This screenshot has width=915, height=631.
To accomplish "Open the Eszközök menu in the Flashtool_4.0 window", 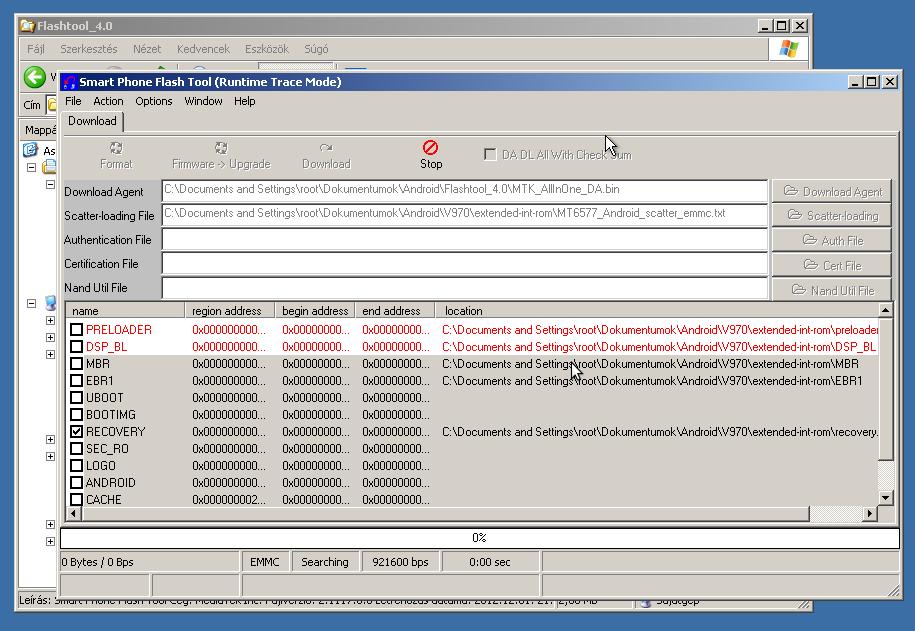I will pyautogui.click(x=267, y=49).
